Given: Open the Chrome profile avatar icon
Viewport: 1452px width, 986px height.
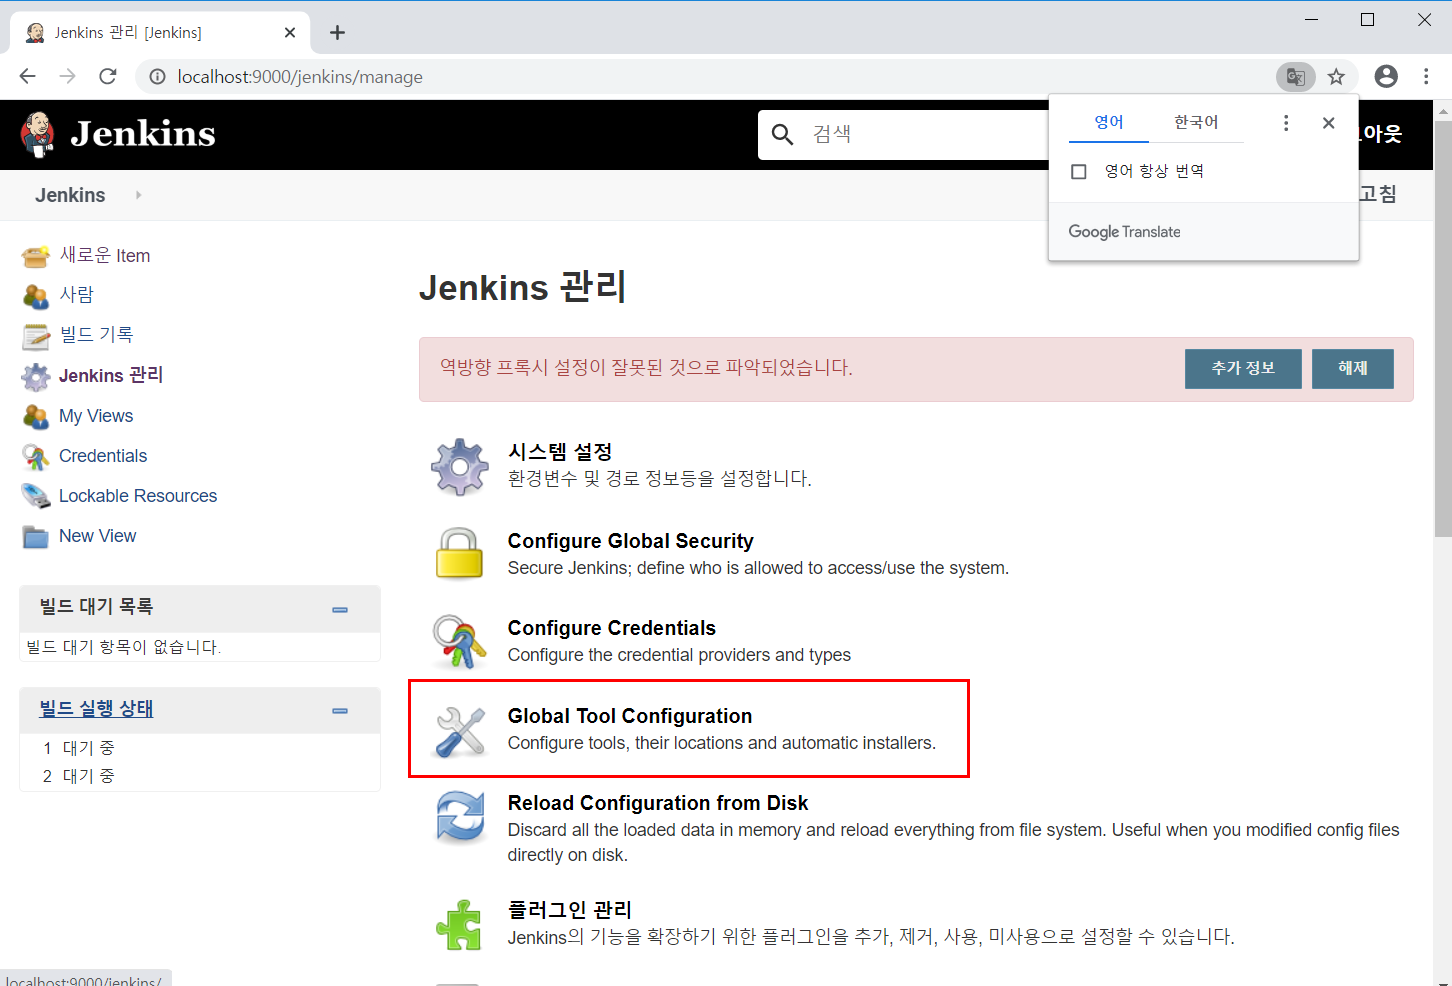Looking at the screenshot, I should 1386,76.
